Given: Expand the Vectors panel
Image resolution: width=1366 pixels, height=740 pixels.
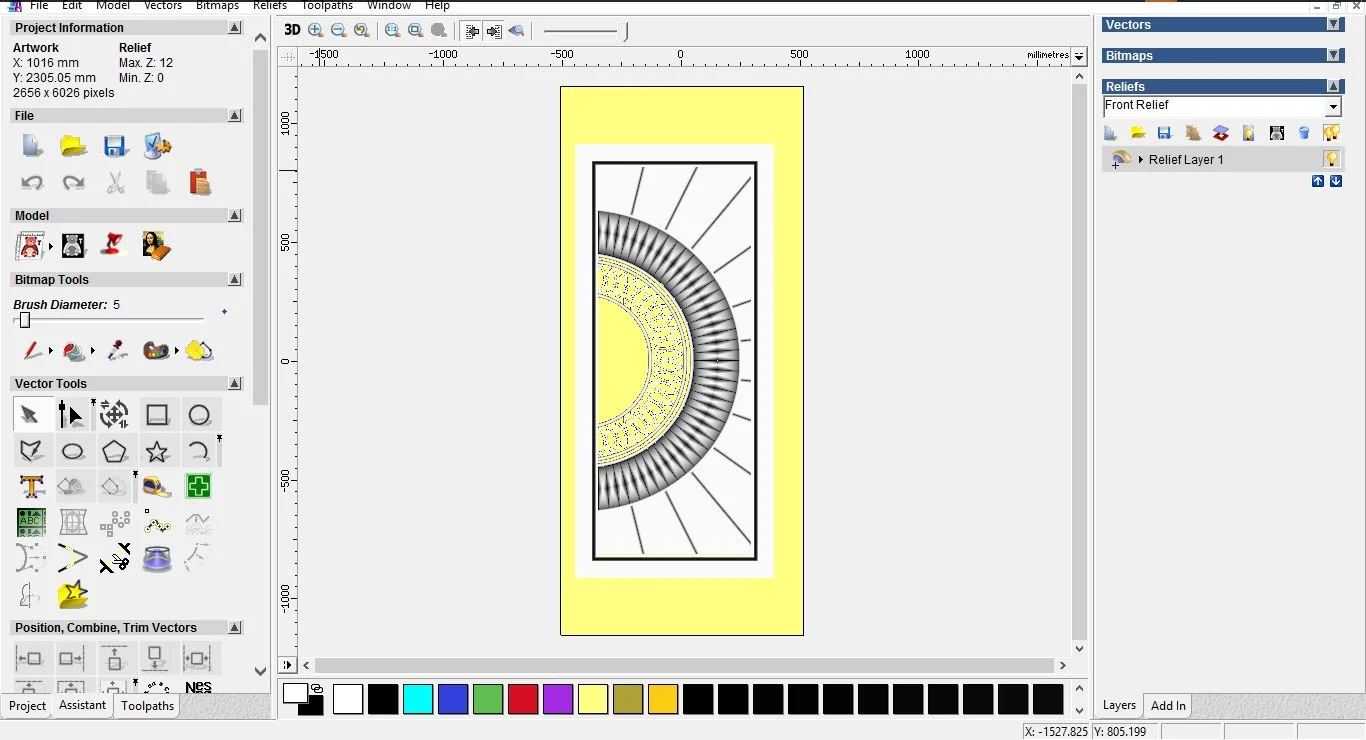Looking at the screenshot, I should click(1333, 25).
